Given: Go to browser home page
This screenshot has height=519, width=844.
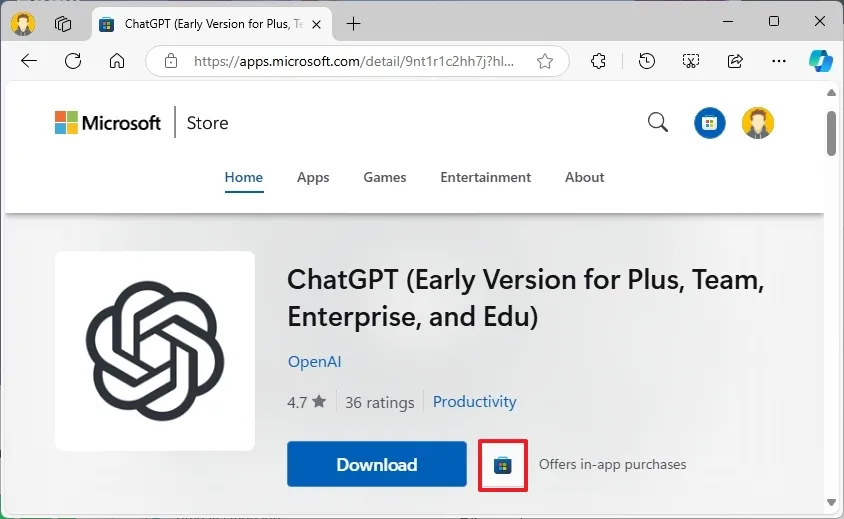Looking at the screenshot, I should (x=117, y=61).
